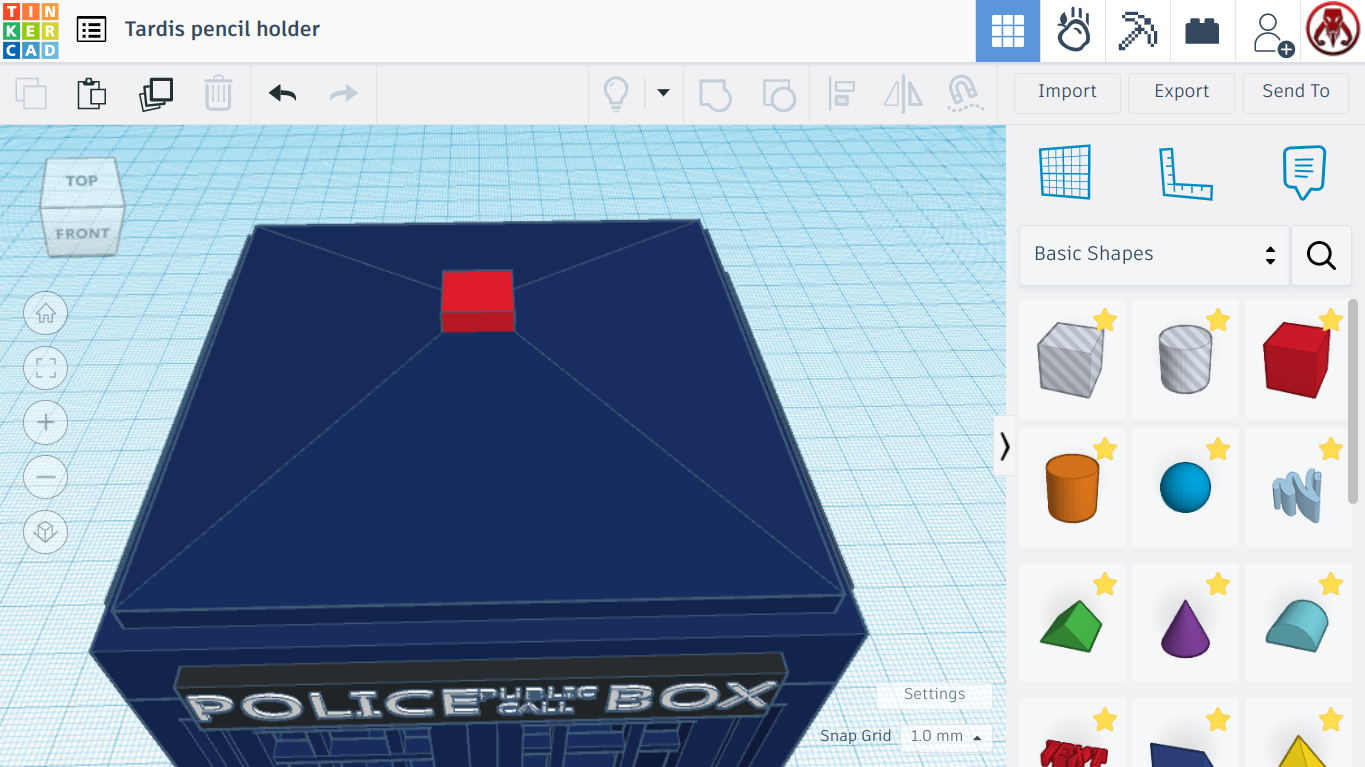Select the Cylinder hole shape

pyautogui.click(x=1185, y=359)
